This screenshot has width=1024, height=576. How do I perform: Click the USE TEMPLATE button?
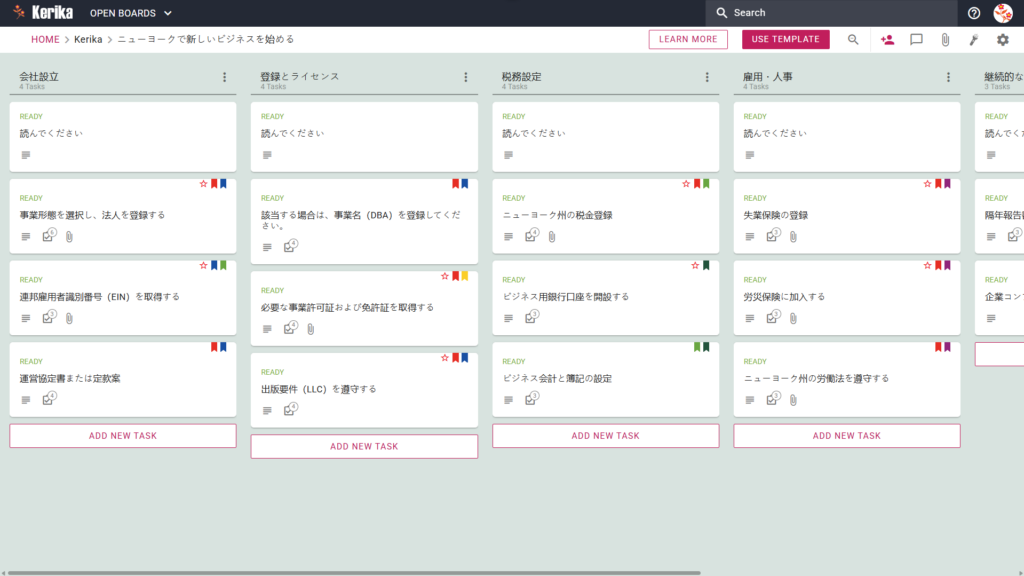pyautogui.click(x=786, y=39)
